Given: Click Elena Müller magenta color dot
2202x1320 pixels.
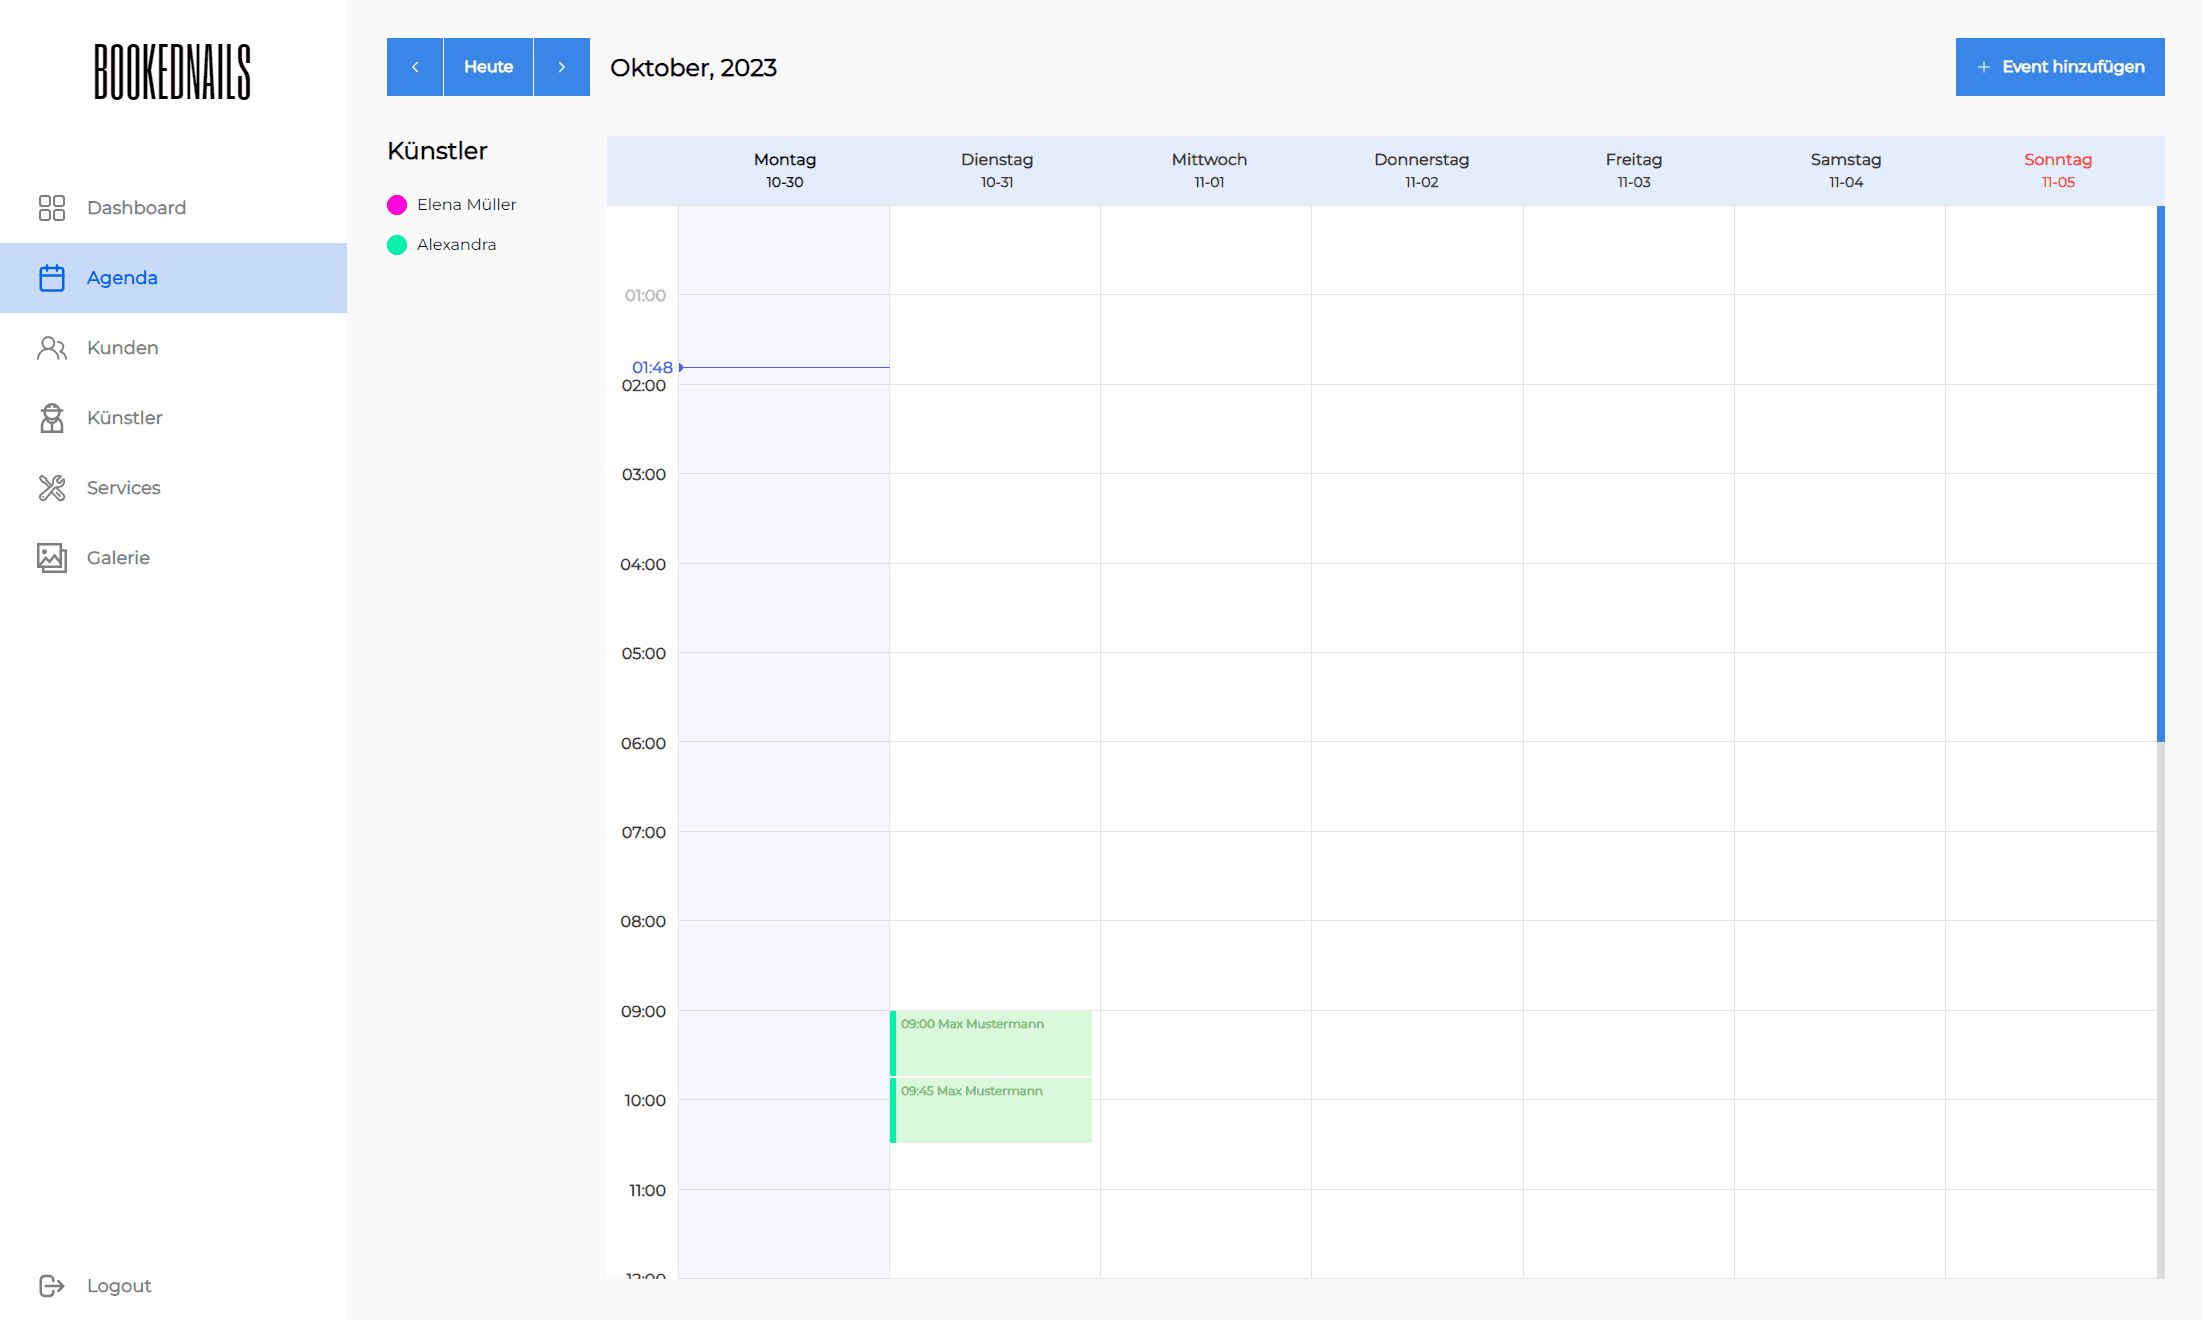Looking at the screenshot, I should [397, 205].
